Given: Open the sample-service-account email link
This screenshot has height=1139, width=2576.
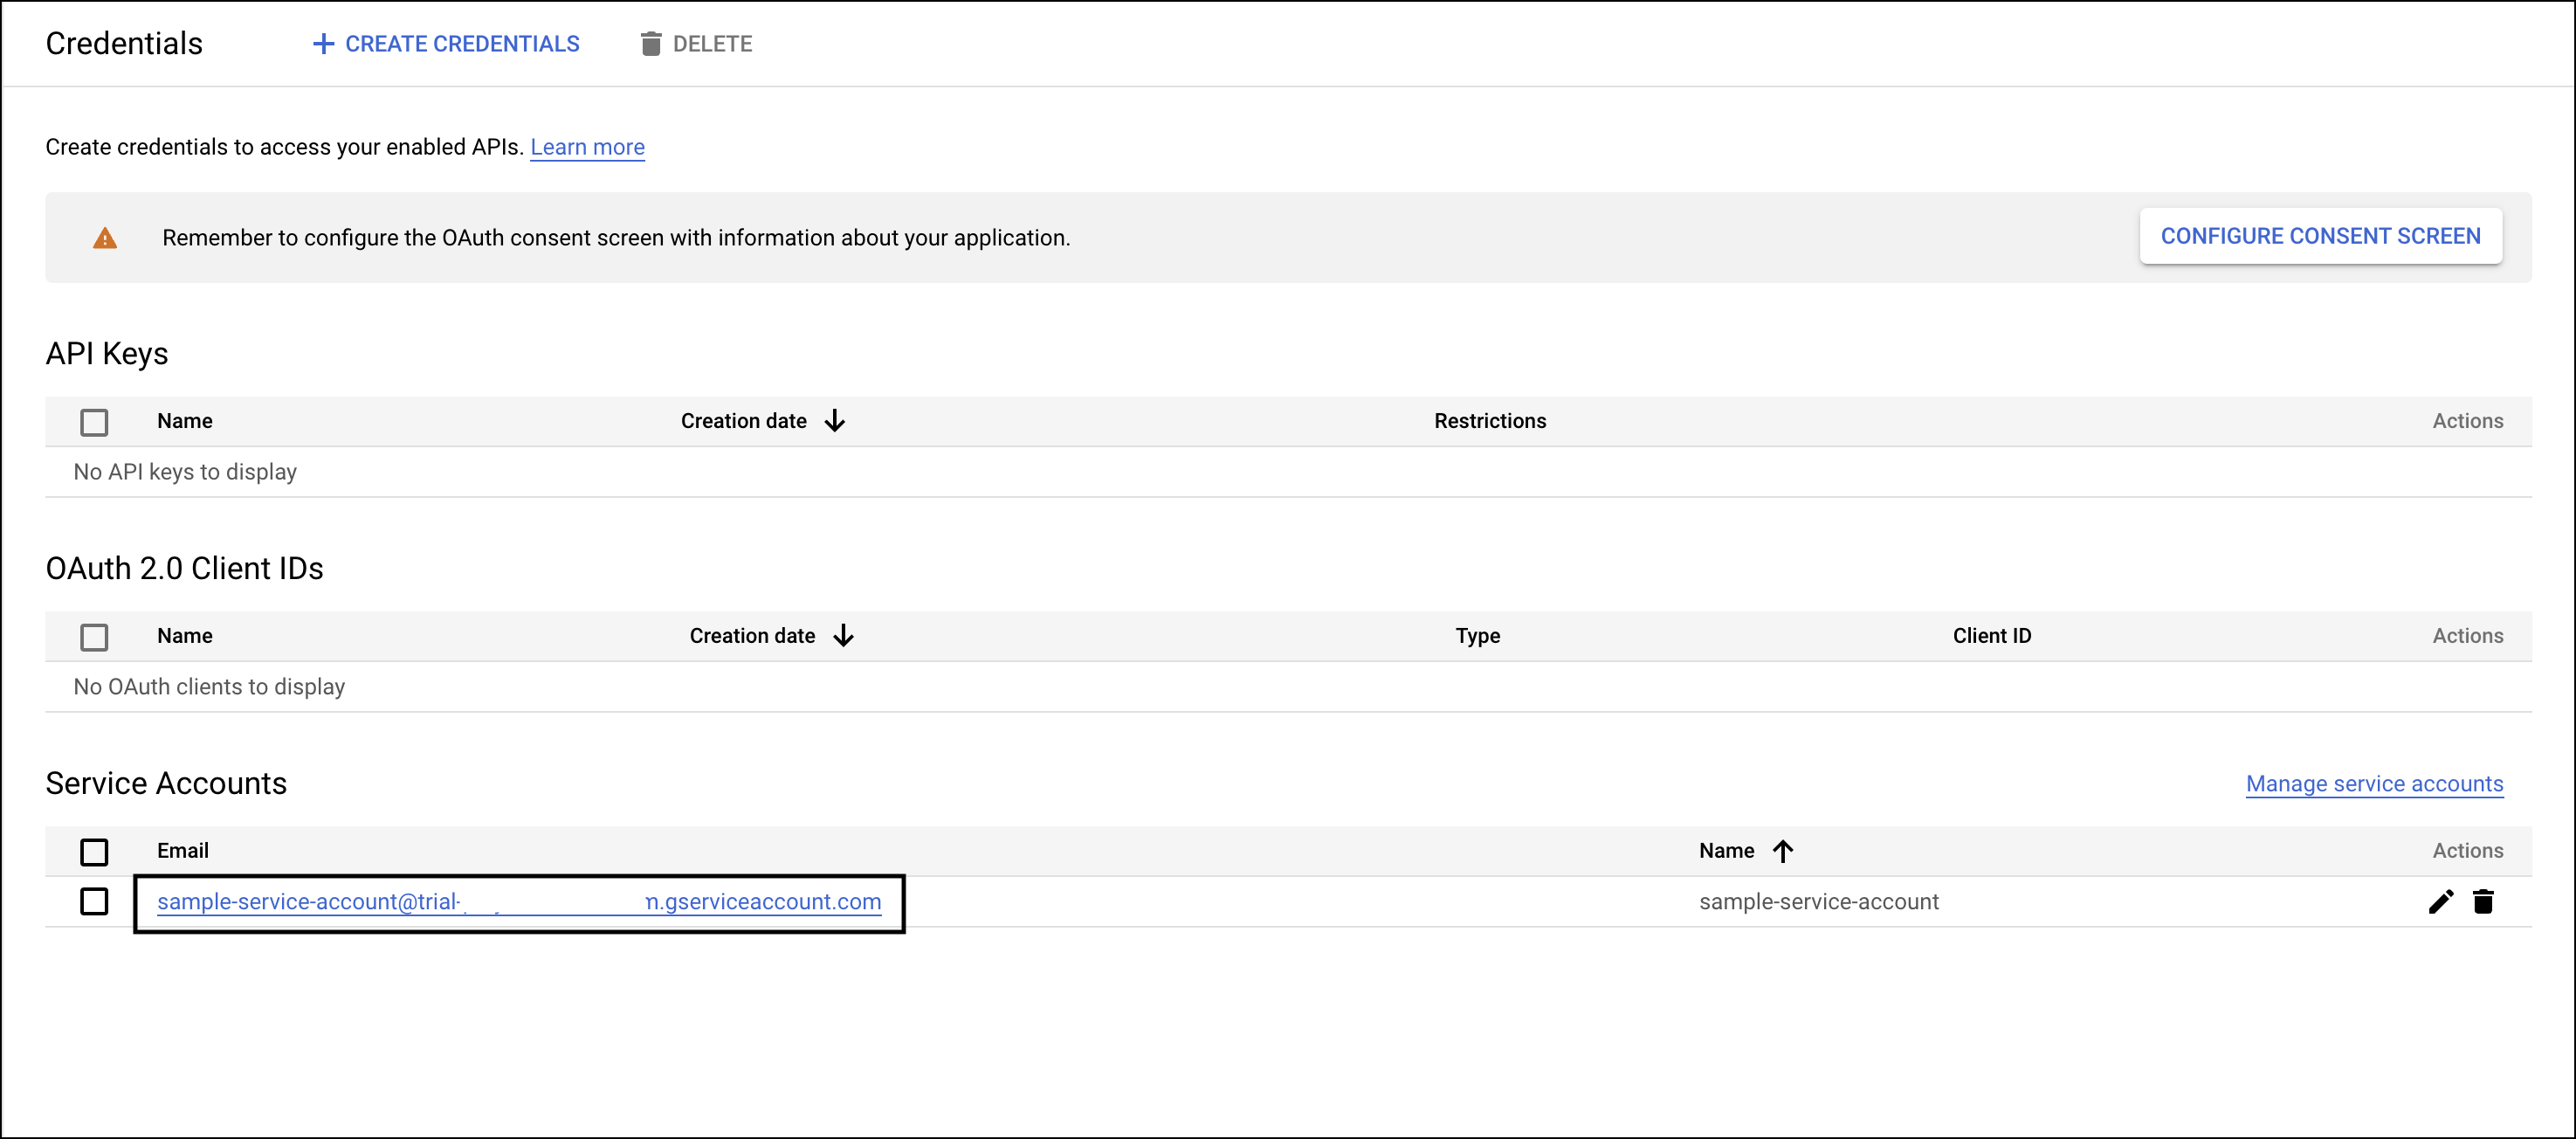Looking at the screenshot, I should click(x=519, y=901).
